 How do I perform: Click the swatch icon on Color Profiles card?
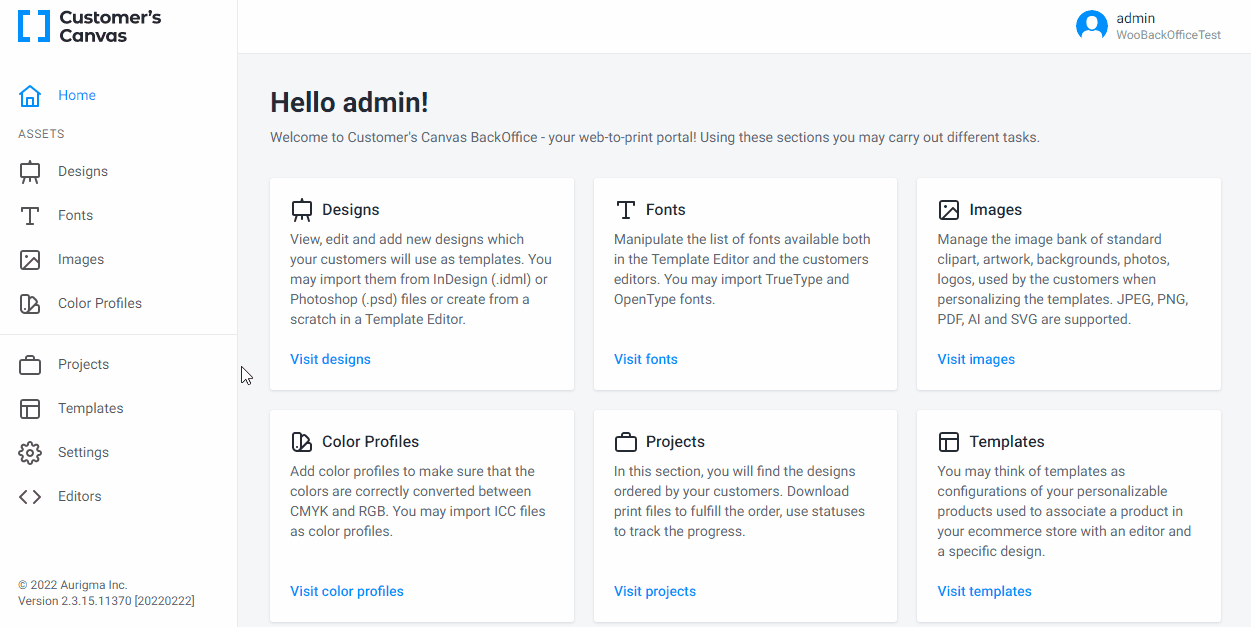pos(302,442)
